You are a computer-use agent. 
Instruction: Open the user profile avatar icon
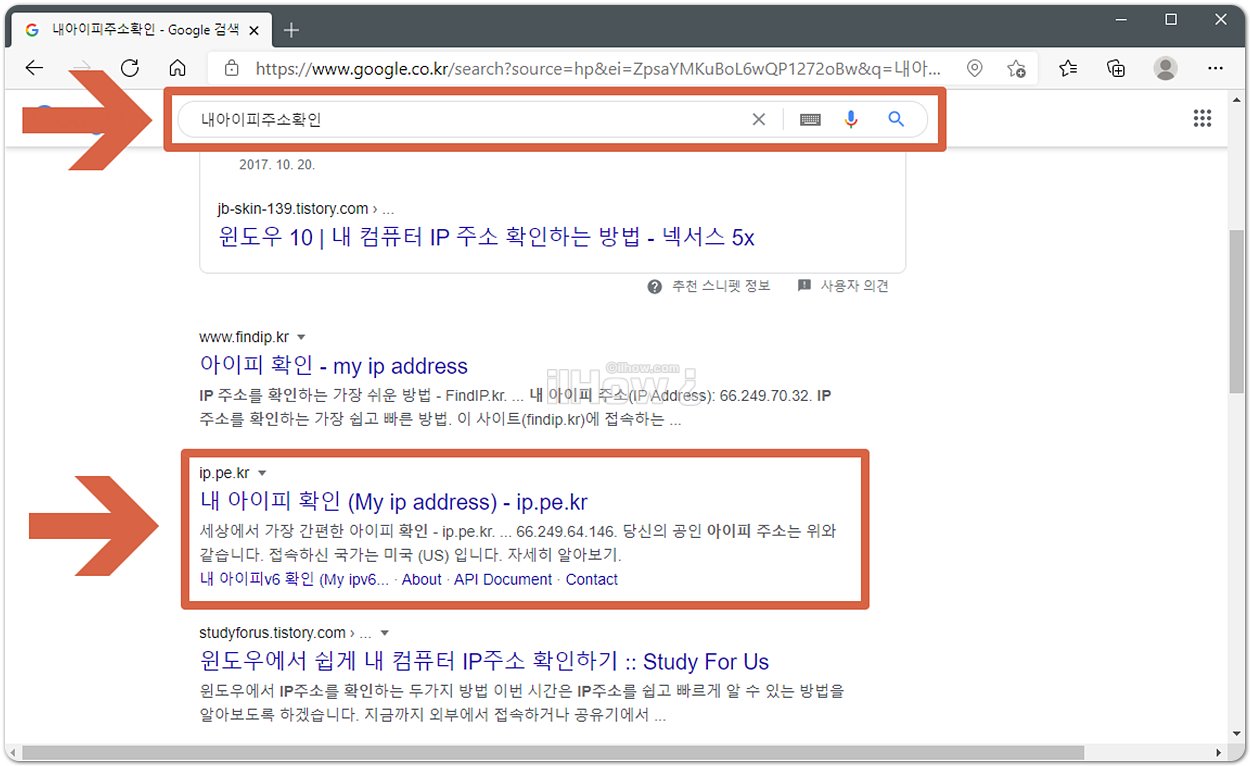1165,68
